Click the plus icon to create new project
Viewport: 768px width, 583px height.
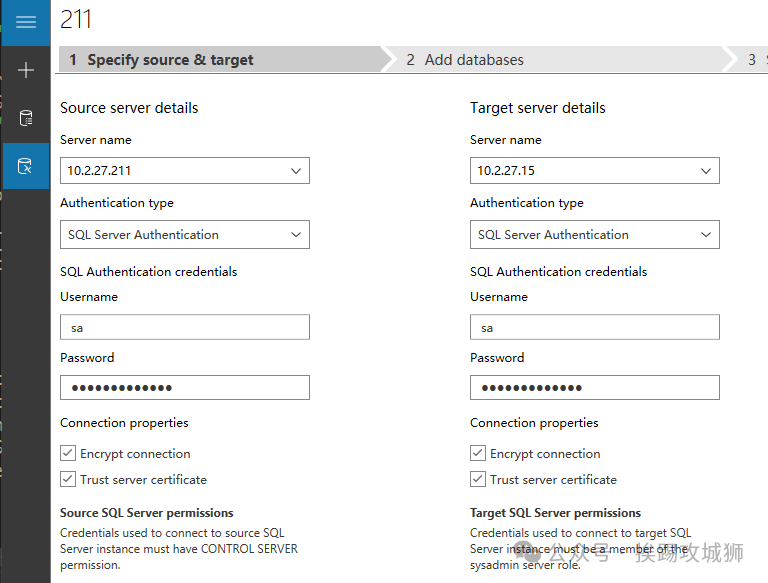click(26, 70)
